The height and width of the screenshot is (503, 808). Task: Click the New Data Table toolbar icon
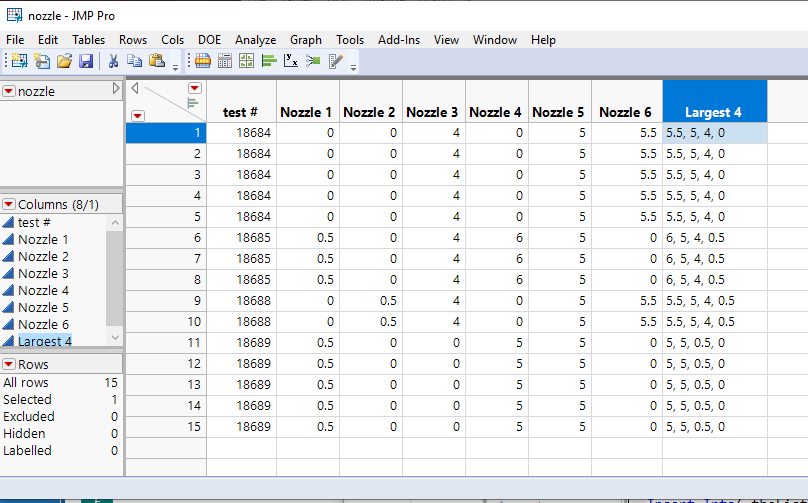18,61
